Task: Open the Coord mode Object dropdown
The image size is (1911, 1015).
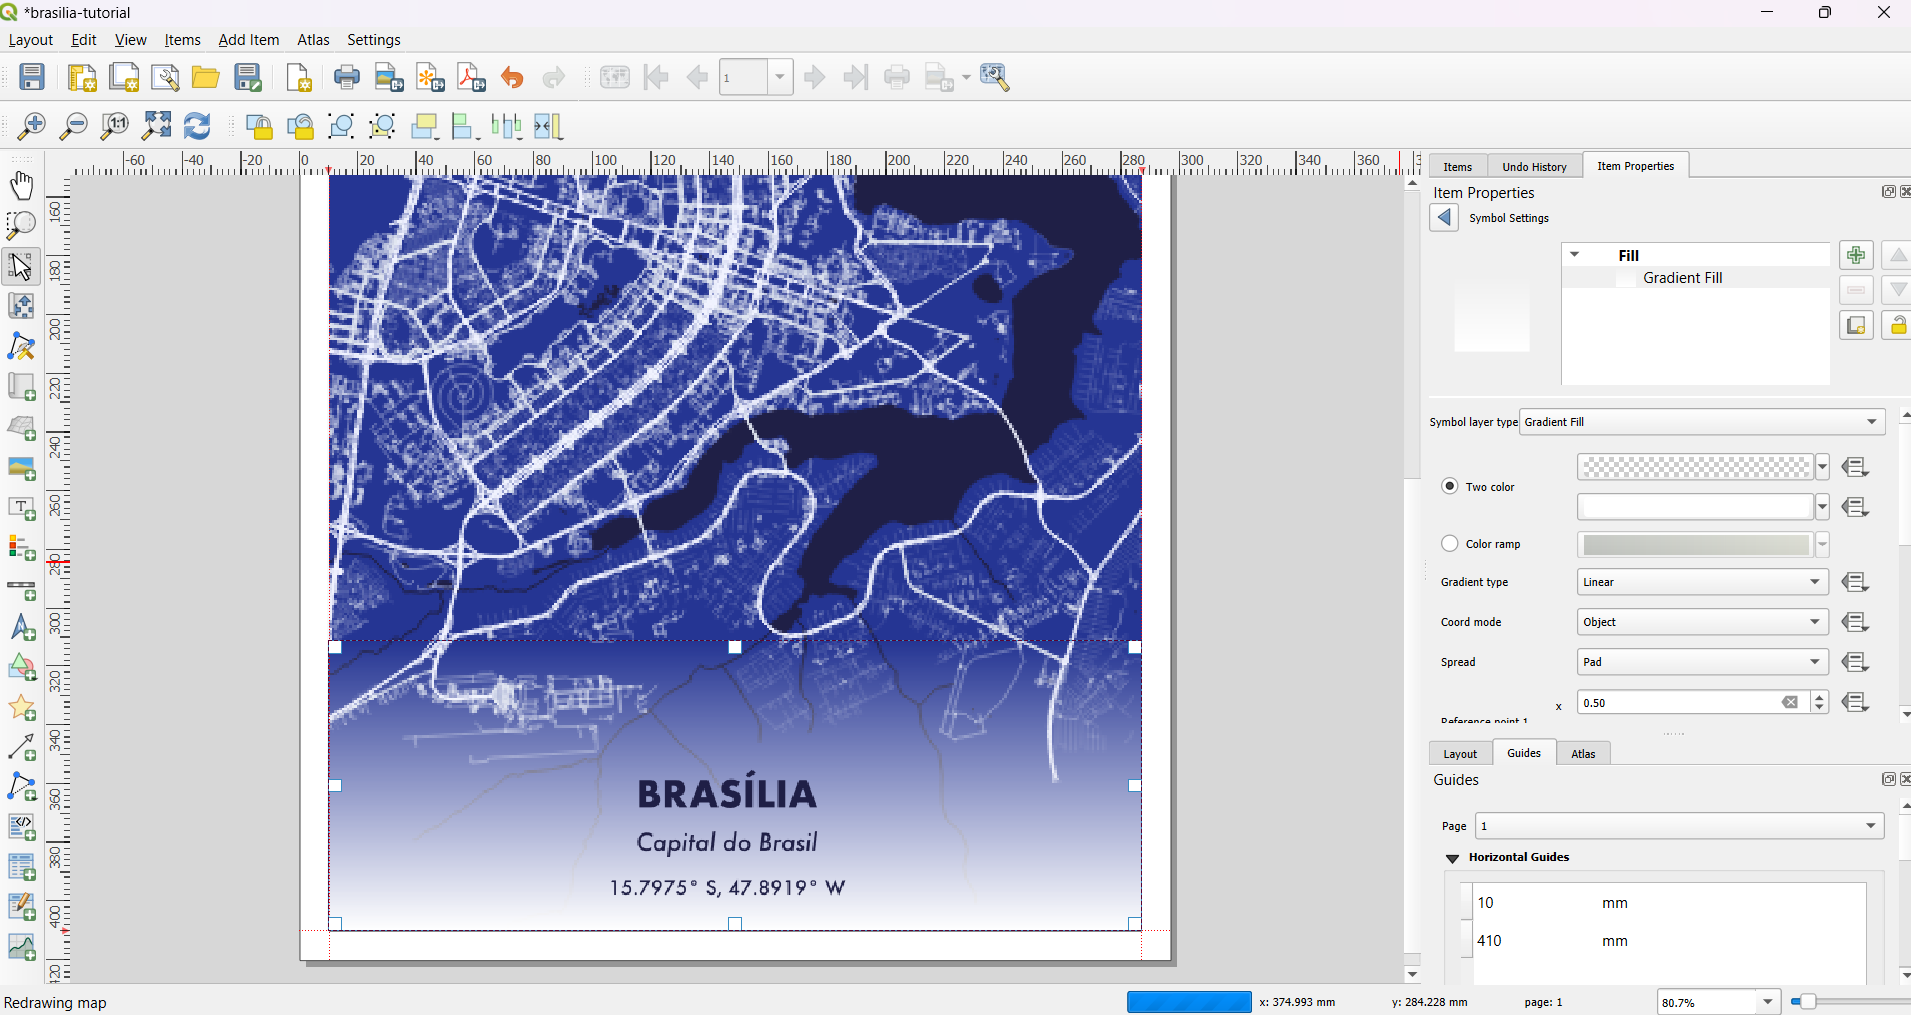Action: point(1702,622)
